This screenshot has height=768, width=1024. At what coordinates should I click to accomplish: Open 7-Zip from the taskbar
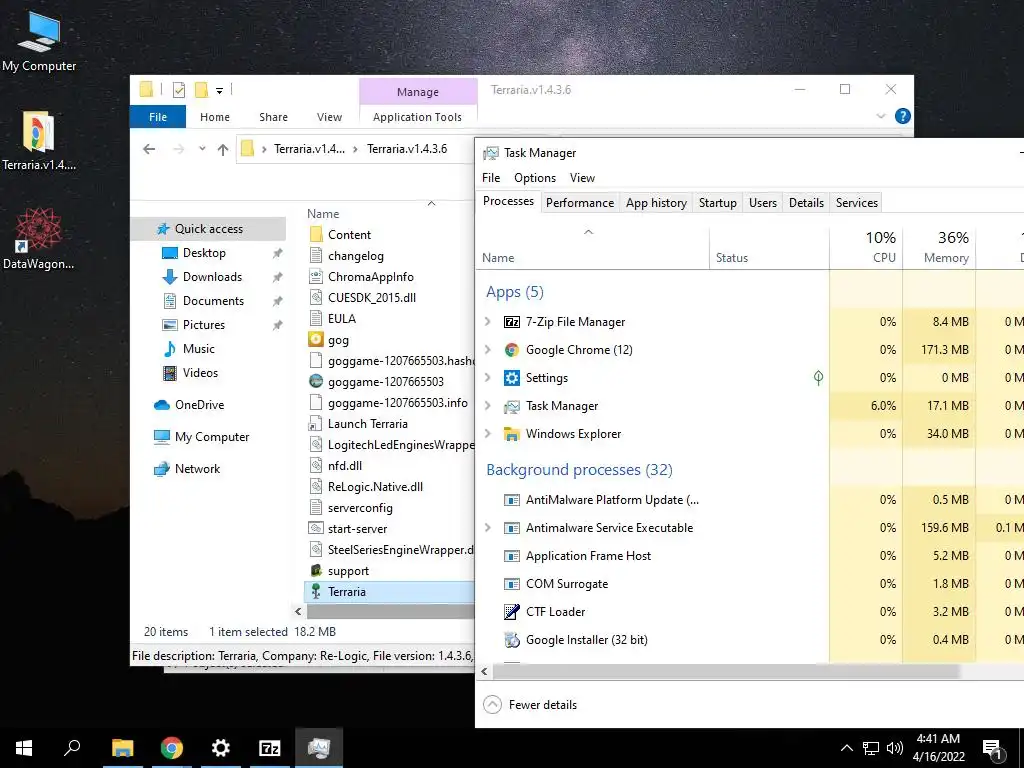click(x=270, y=748)
